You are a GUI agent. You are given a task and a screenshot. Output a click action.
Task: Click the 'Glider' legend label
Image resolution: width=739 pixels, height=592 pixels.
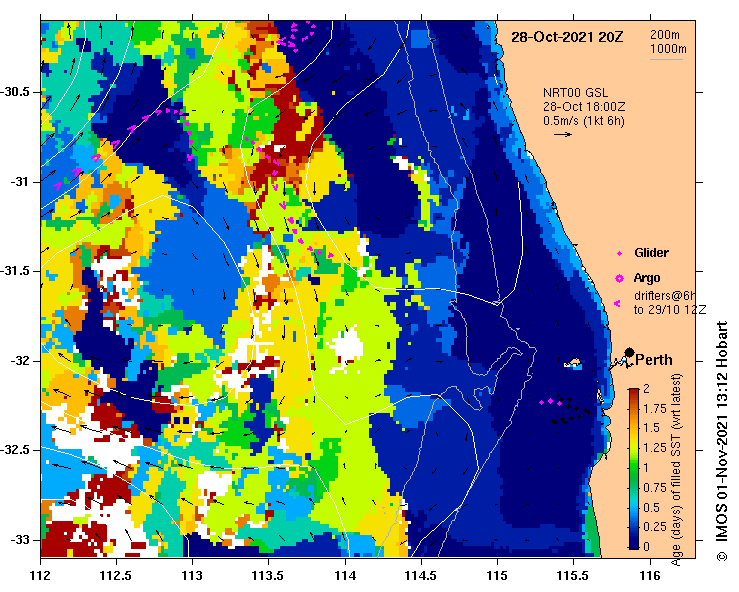point(651,253)
